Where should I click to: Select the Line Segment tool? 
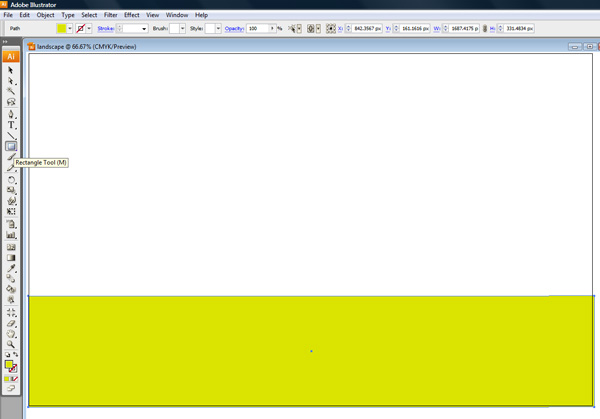click(x=11, y=135)
